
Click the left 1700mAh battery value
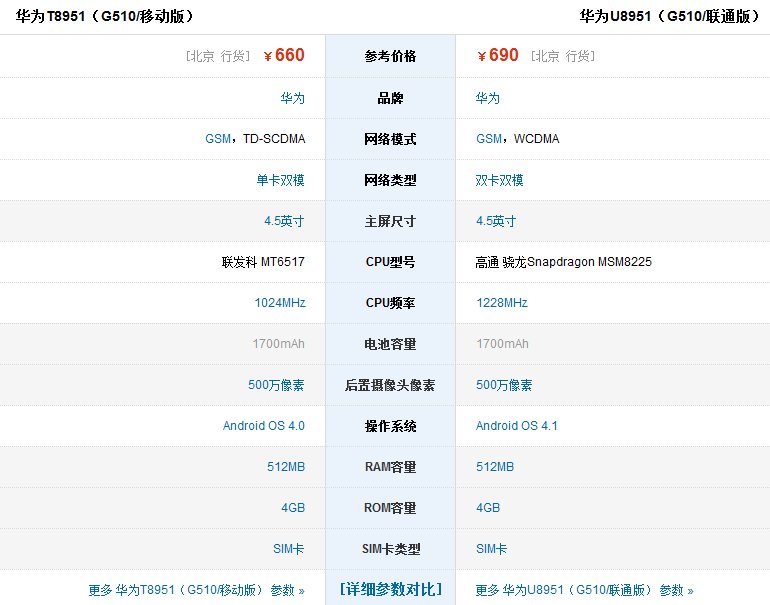coord(278,344)
